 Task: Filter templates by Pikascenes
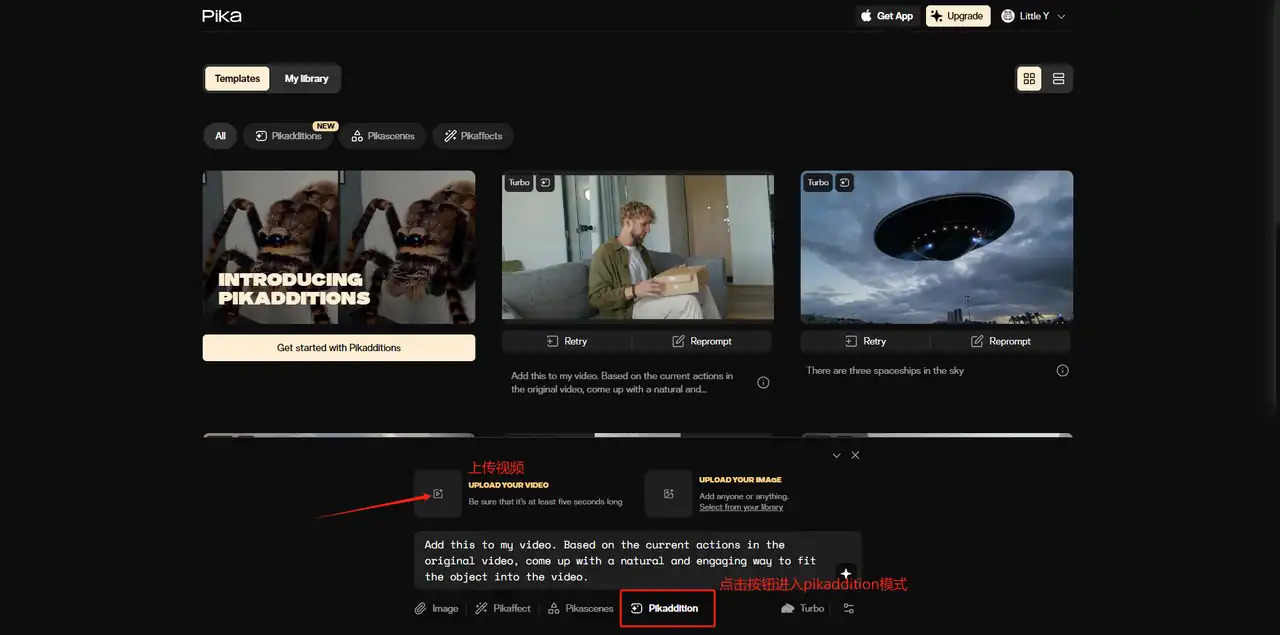383,136
